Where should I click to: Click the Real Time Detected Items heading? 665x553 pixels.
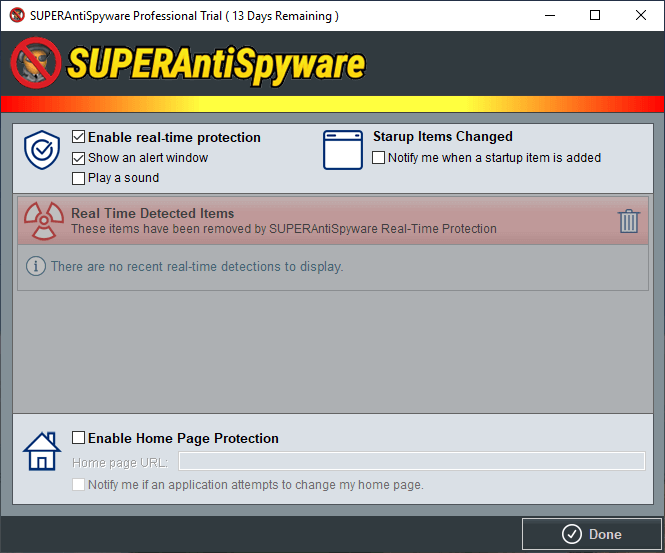coord(153,213)
